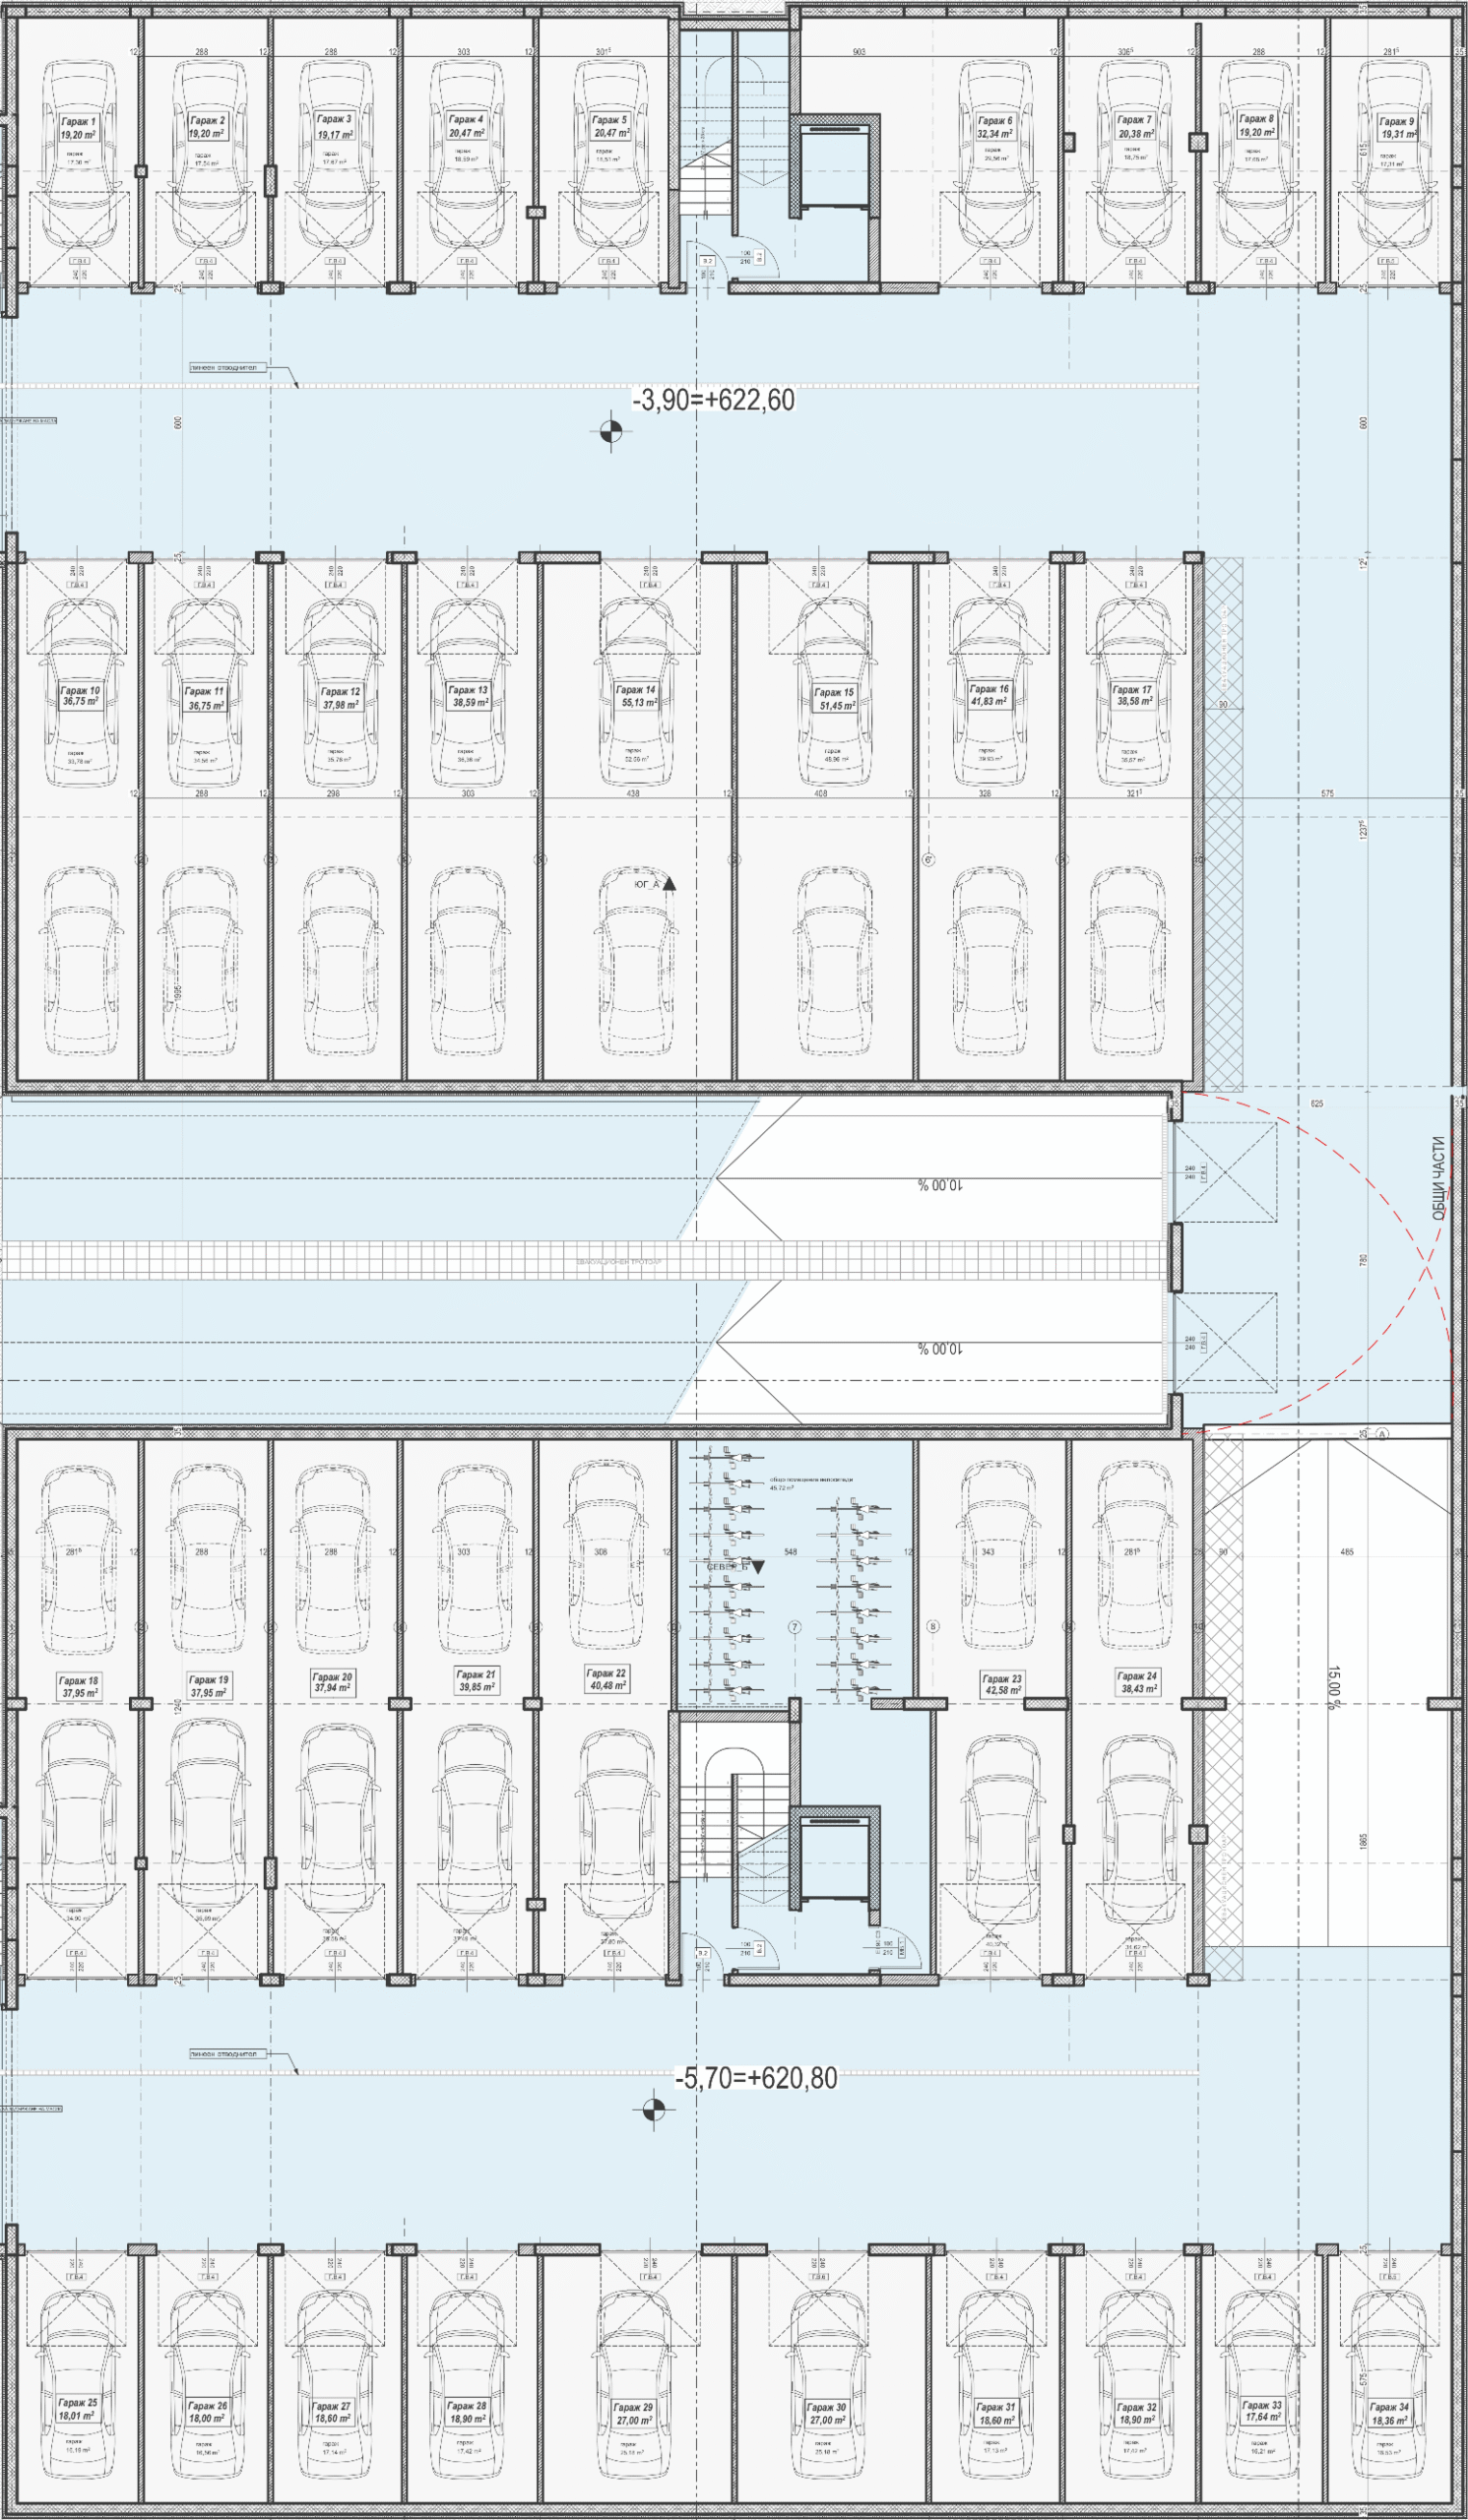Click the ОБЩИ ЧАСТИ vertical label
Screen dimensions: 1468x2520
(x=1439, y=1178)
